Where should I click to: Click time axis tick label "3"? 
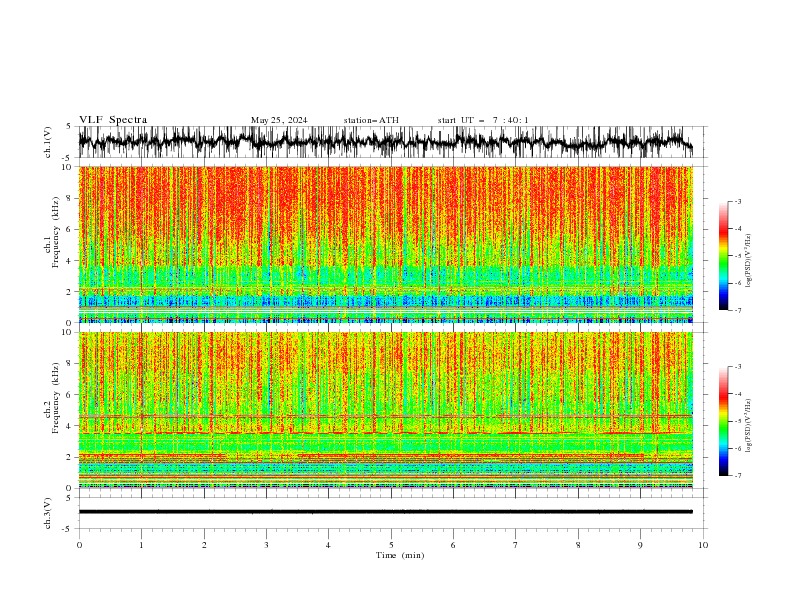(x=266, y=545)
